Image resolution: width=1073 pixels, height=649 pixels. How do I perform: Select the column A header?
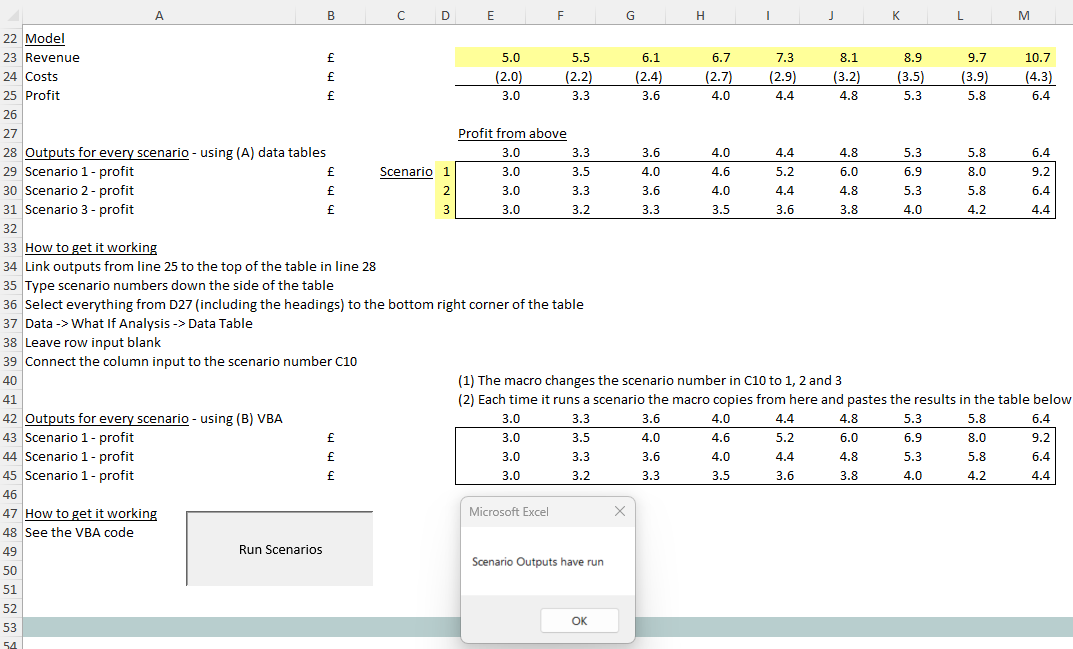pos(158,13)
